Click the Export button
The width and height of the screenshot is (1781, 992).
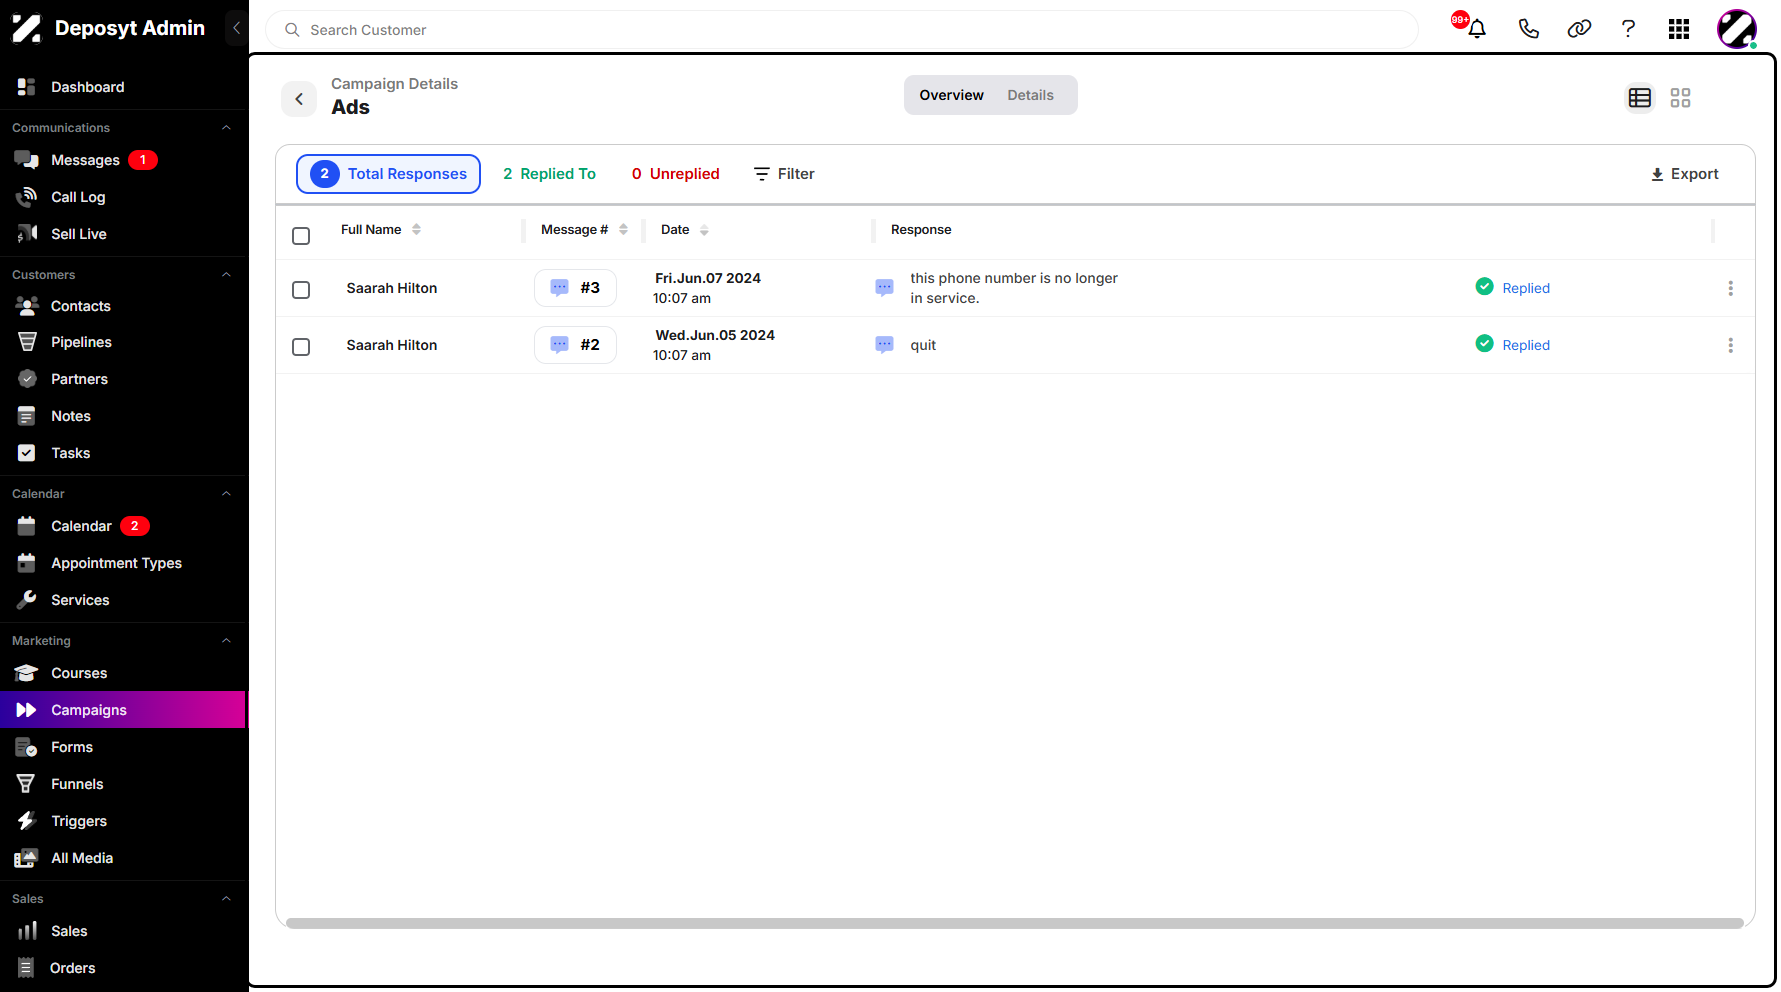(1684, 174)
